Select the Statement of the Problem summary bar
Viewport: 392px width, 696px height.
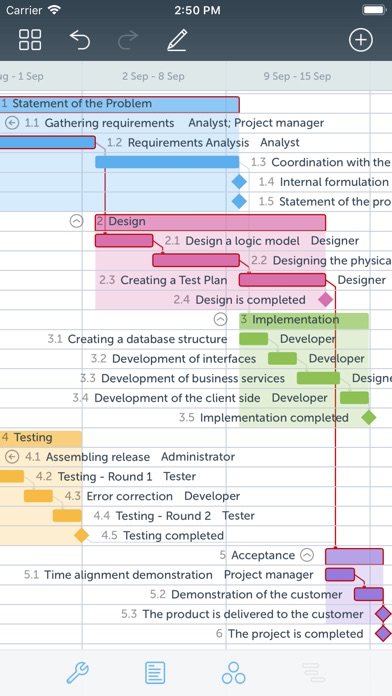119,104
